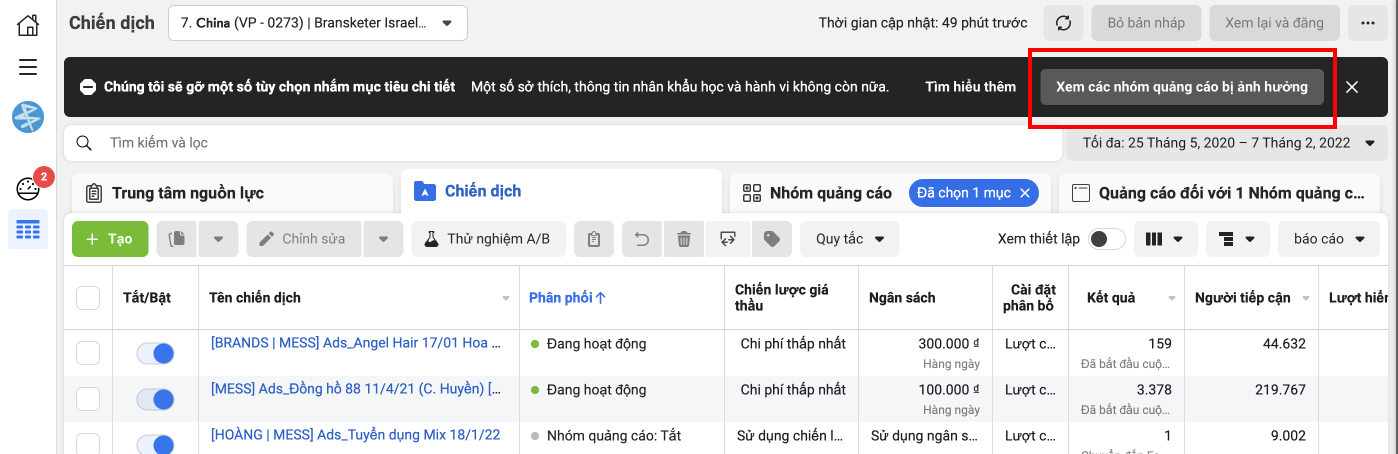Click the columns layout icon
This screenshot has height=454, width=1398.
click(1154, 239)
